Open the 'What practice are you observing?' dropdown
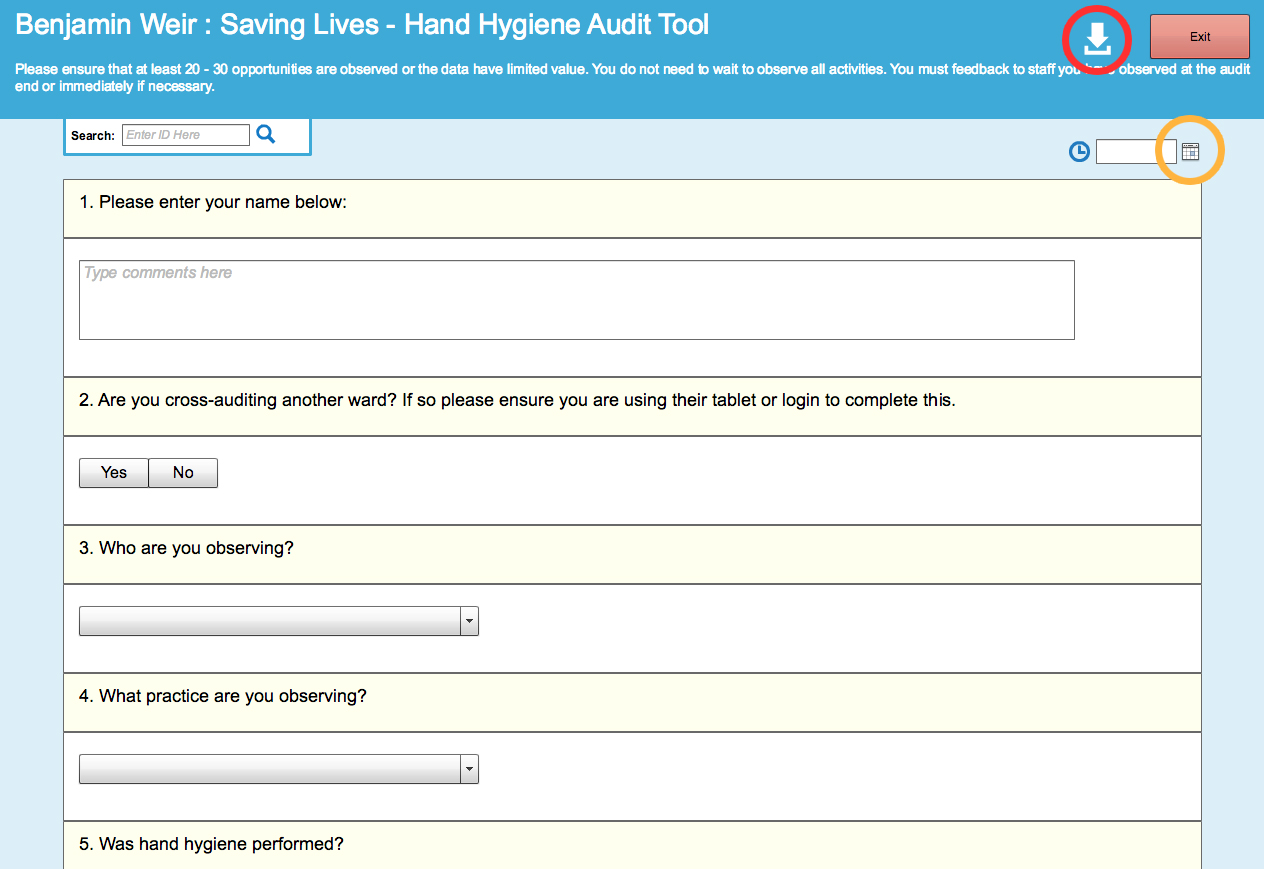 (x=279, y=769)
